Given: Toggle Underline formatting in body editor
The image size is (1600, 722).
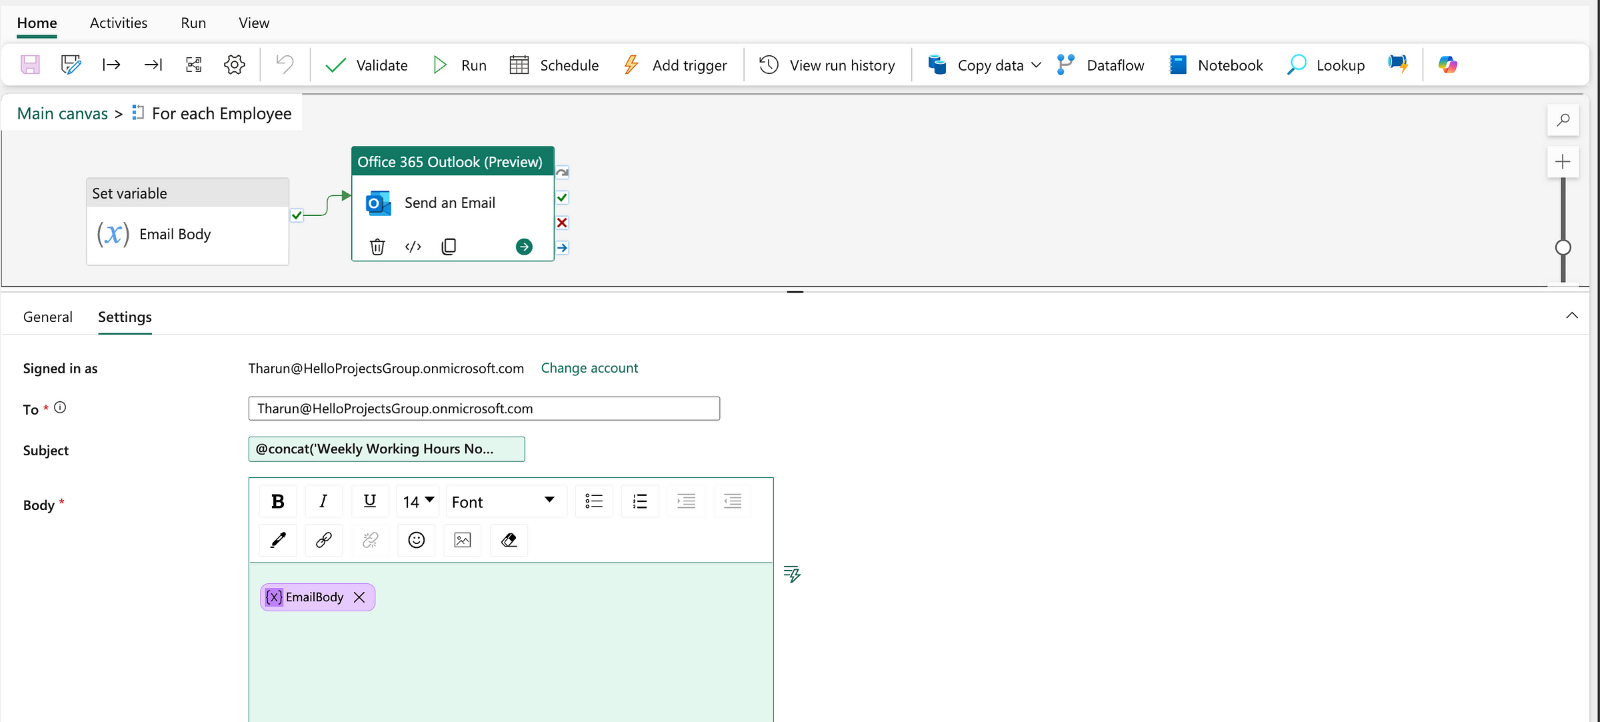Looking at the screenshot, I should click(370, 501).
